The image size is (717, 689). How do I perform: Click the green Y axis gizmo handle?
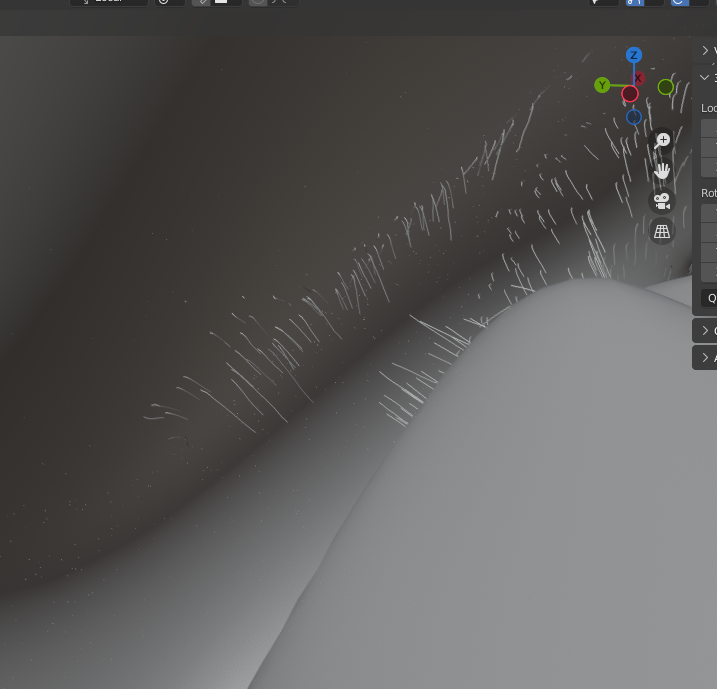point(602,85)
